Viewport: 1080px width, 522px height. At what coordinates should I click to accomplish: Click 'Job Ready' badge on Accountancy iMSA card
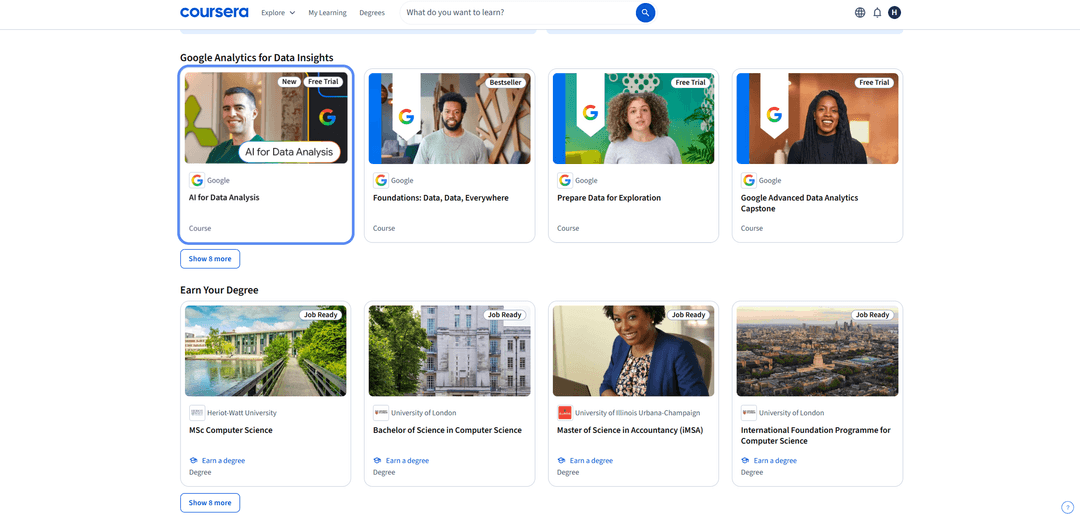[x=689, y=315]
